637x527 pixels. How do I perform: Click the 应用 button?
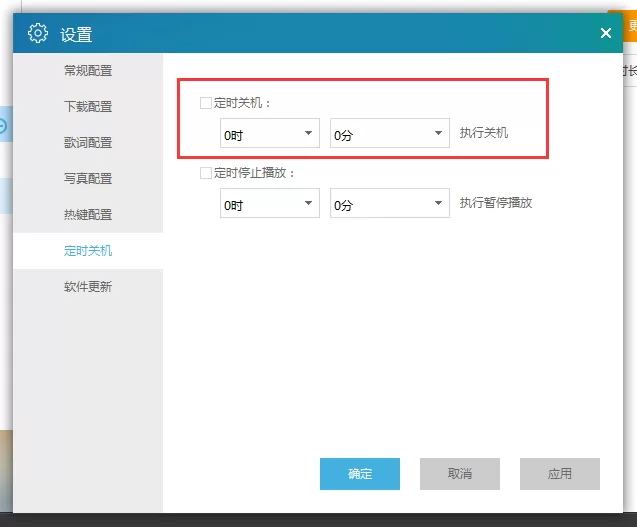(560, 474)
